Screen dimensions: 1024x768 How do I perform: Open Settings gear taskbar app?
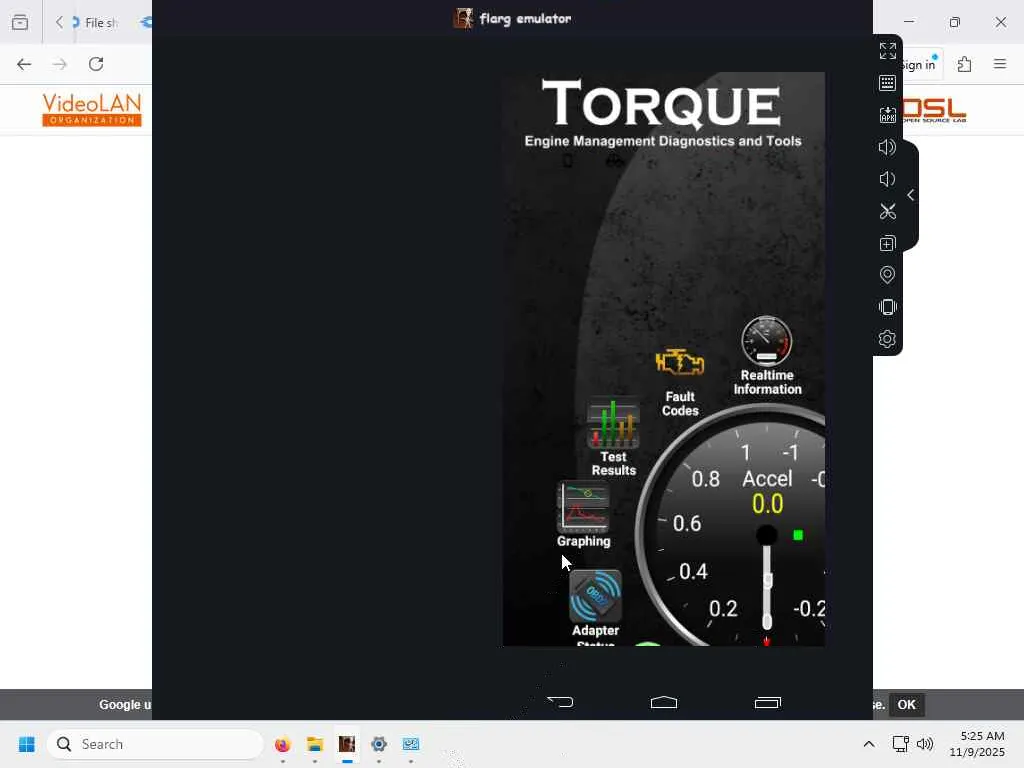(379, 744)
